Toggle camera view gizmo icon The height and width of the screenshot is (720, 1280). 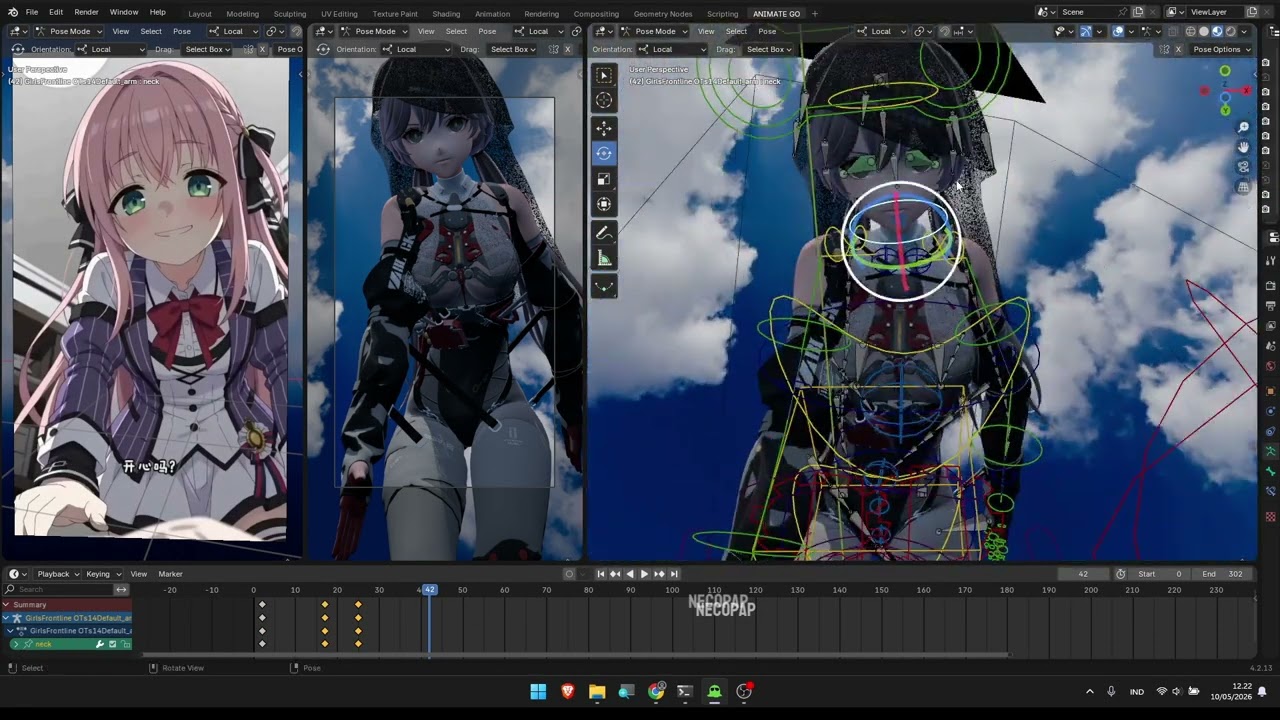pyautogui.click(x=1243, y=167)
